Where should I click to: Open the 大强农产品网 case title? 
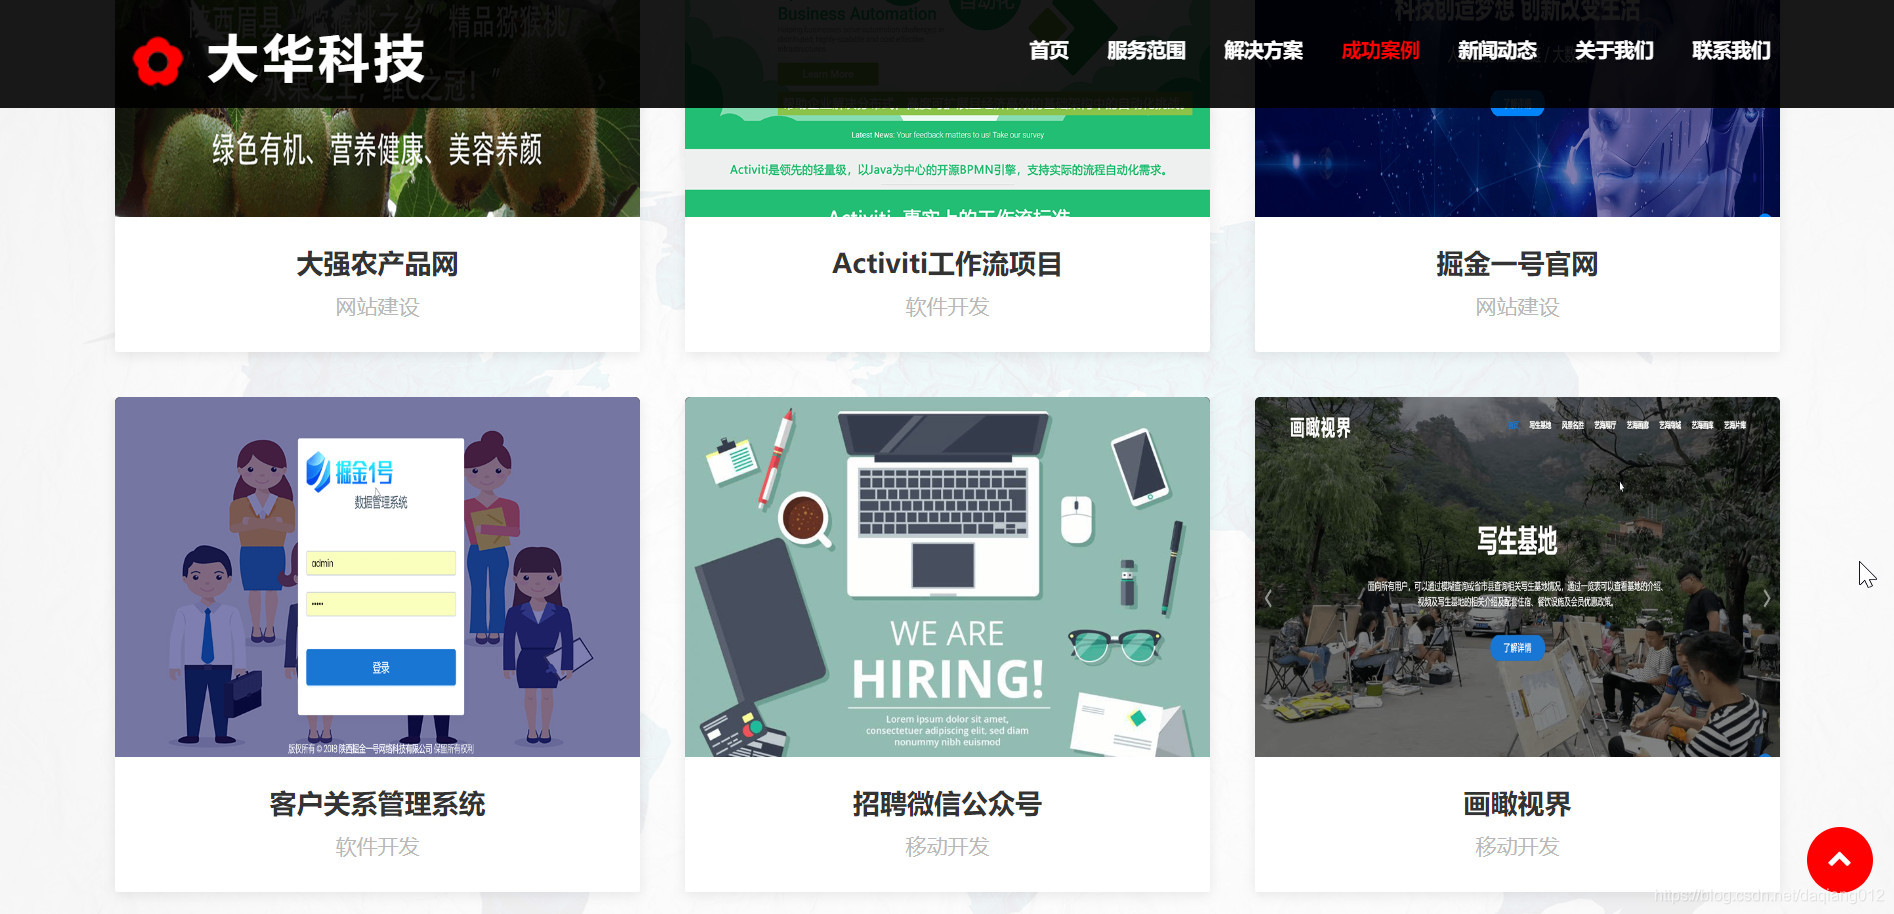pos(377,264)
